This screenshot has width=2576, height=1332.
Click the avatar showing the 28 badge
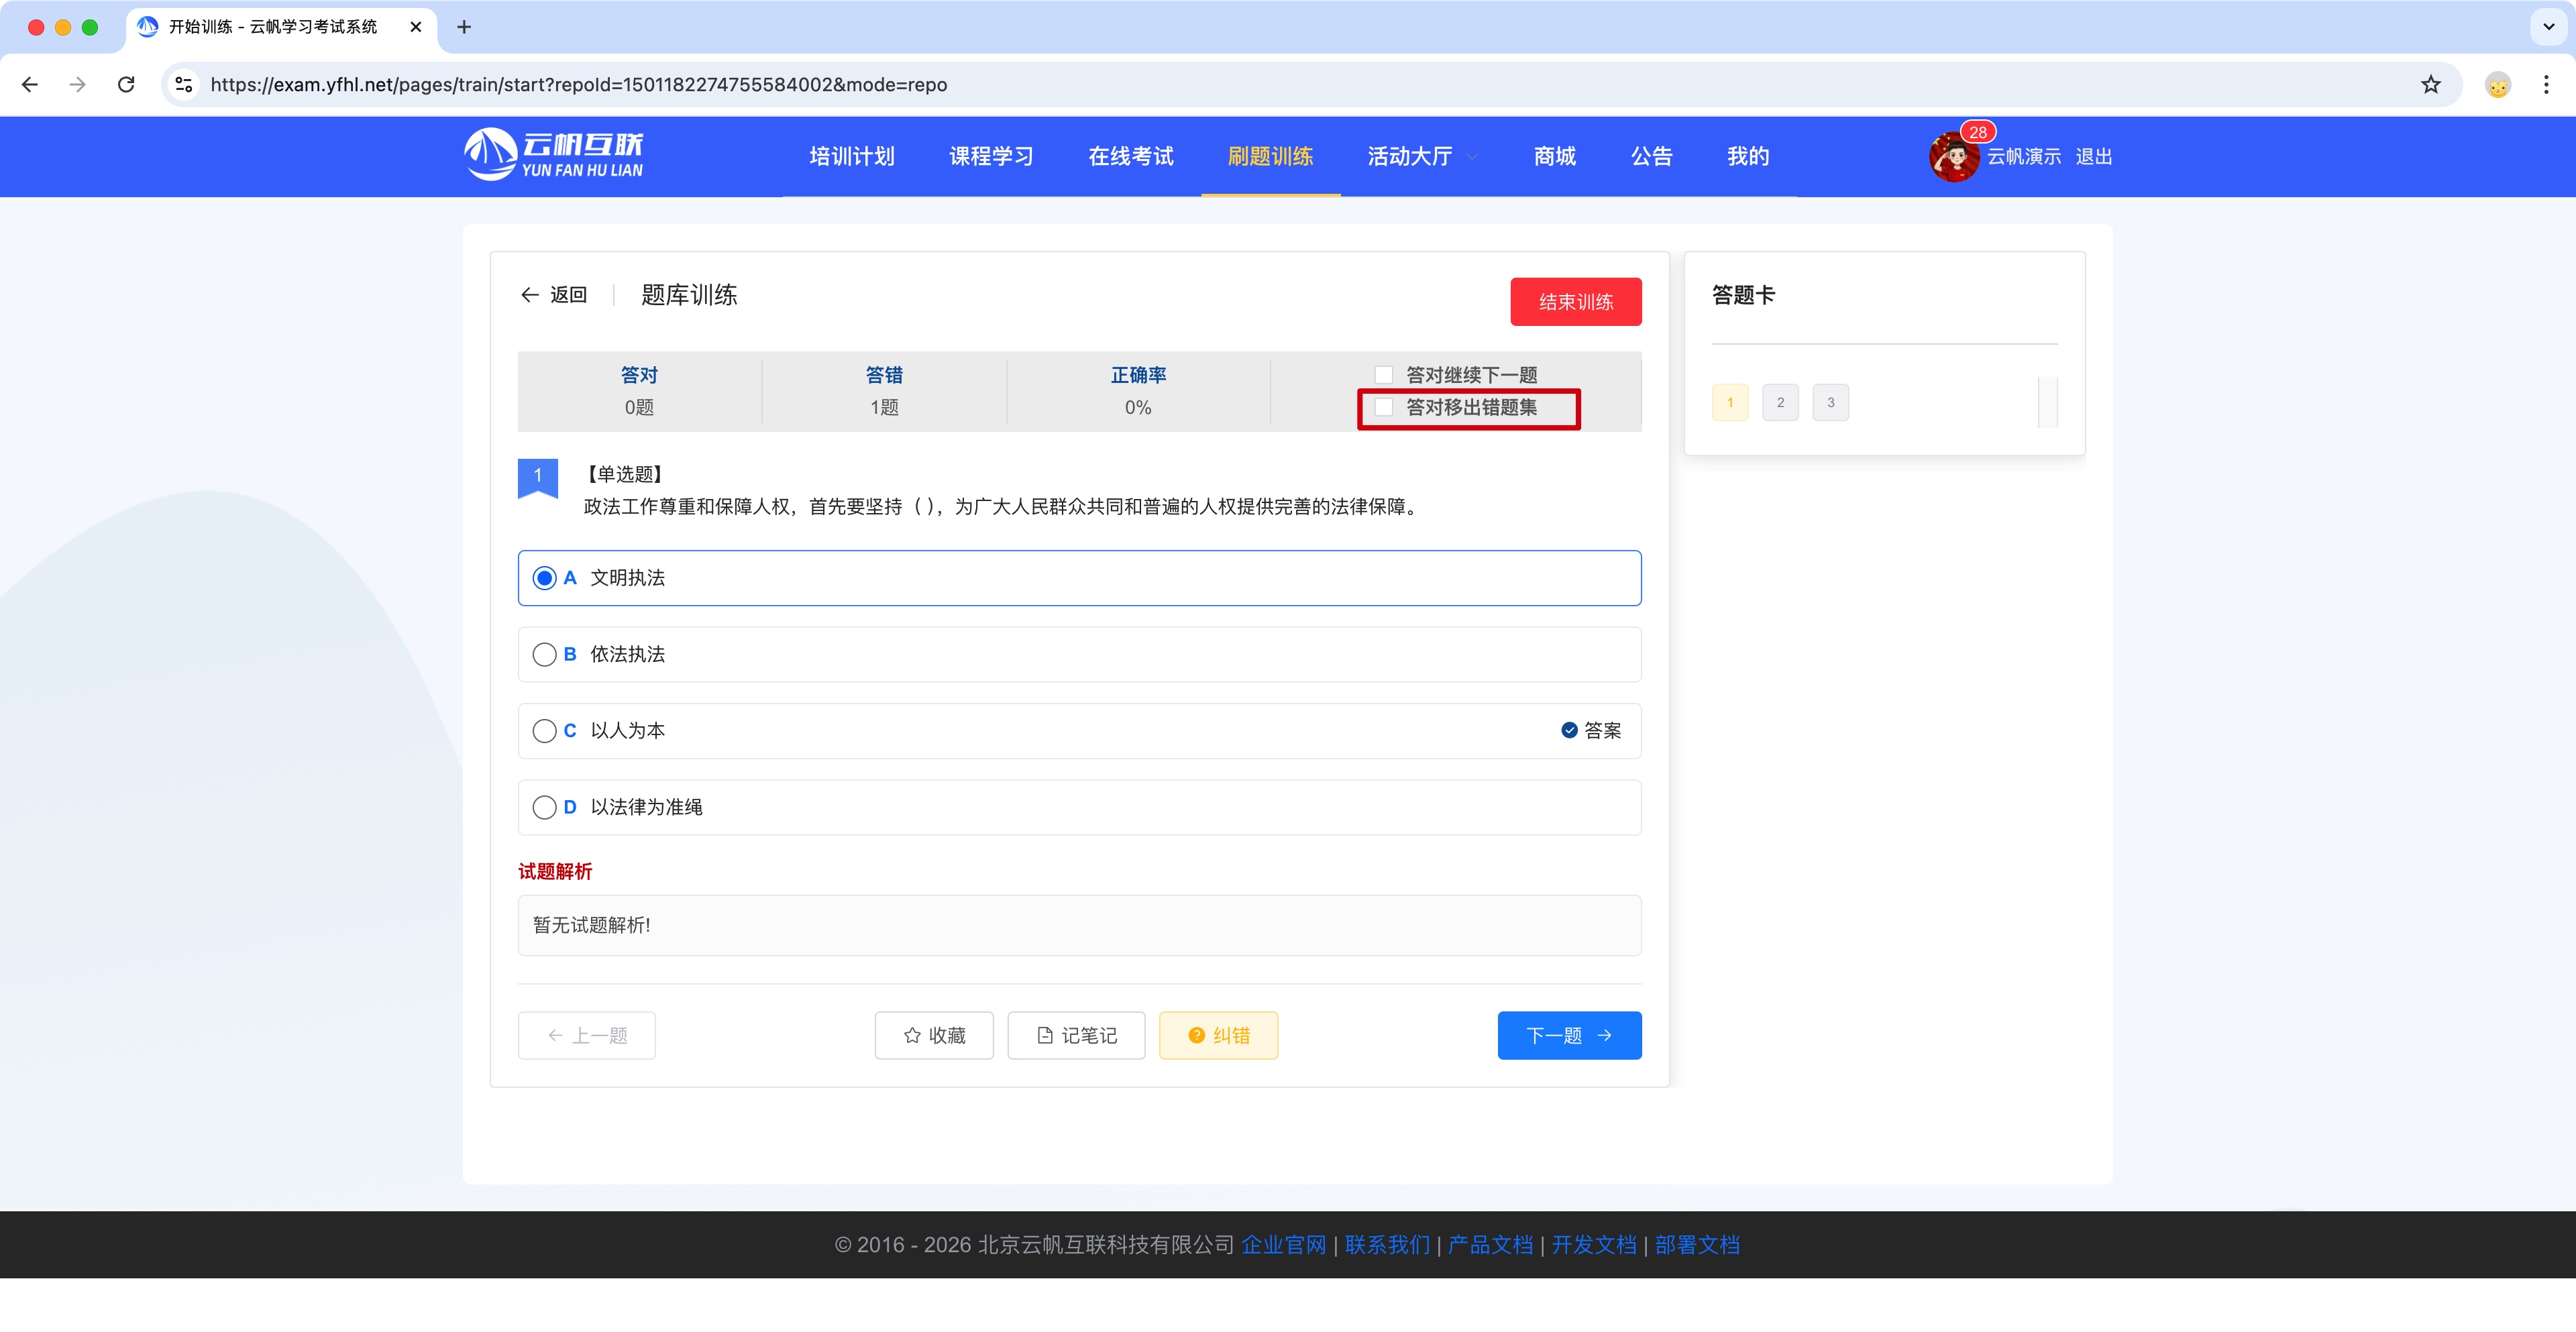[x=1953, y=156]
